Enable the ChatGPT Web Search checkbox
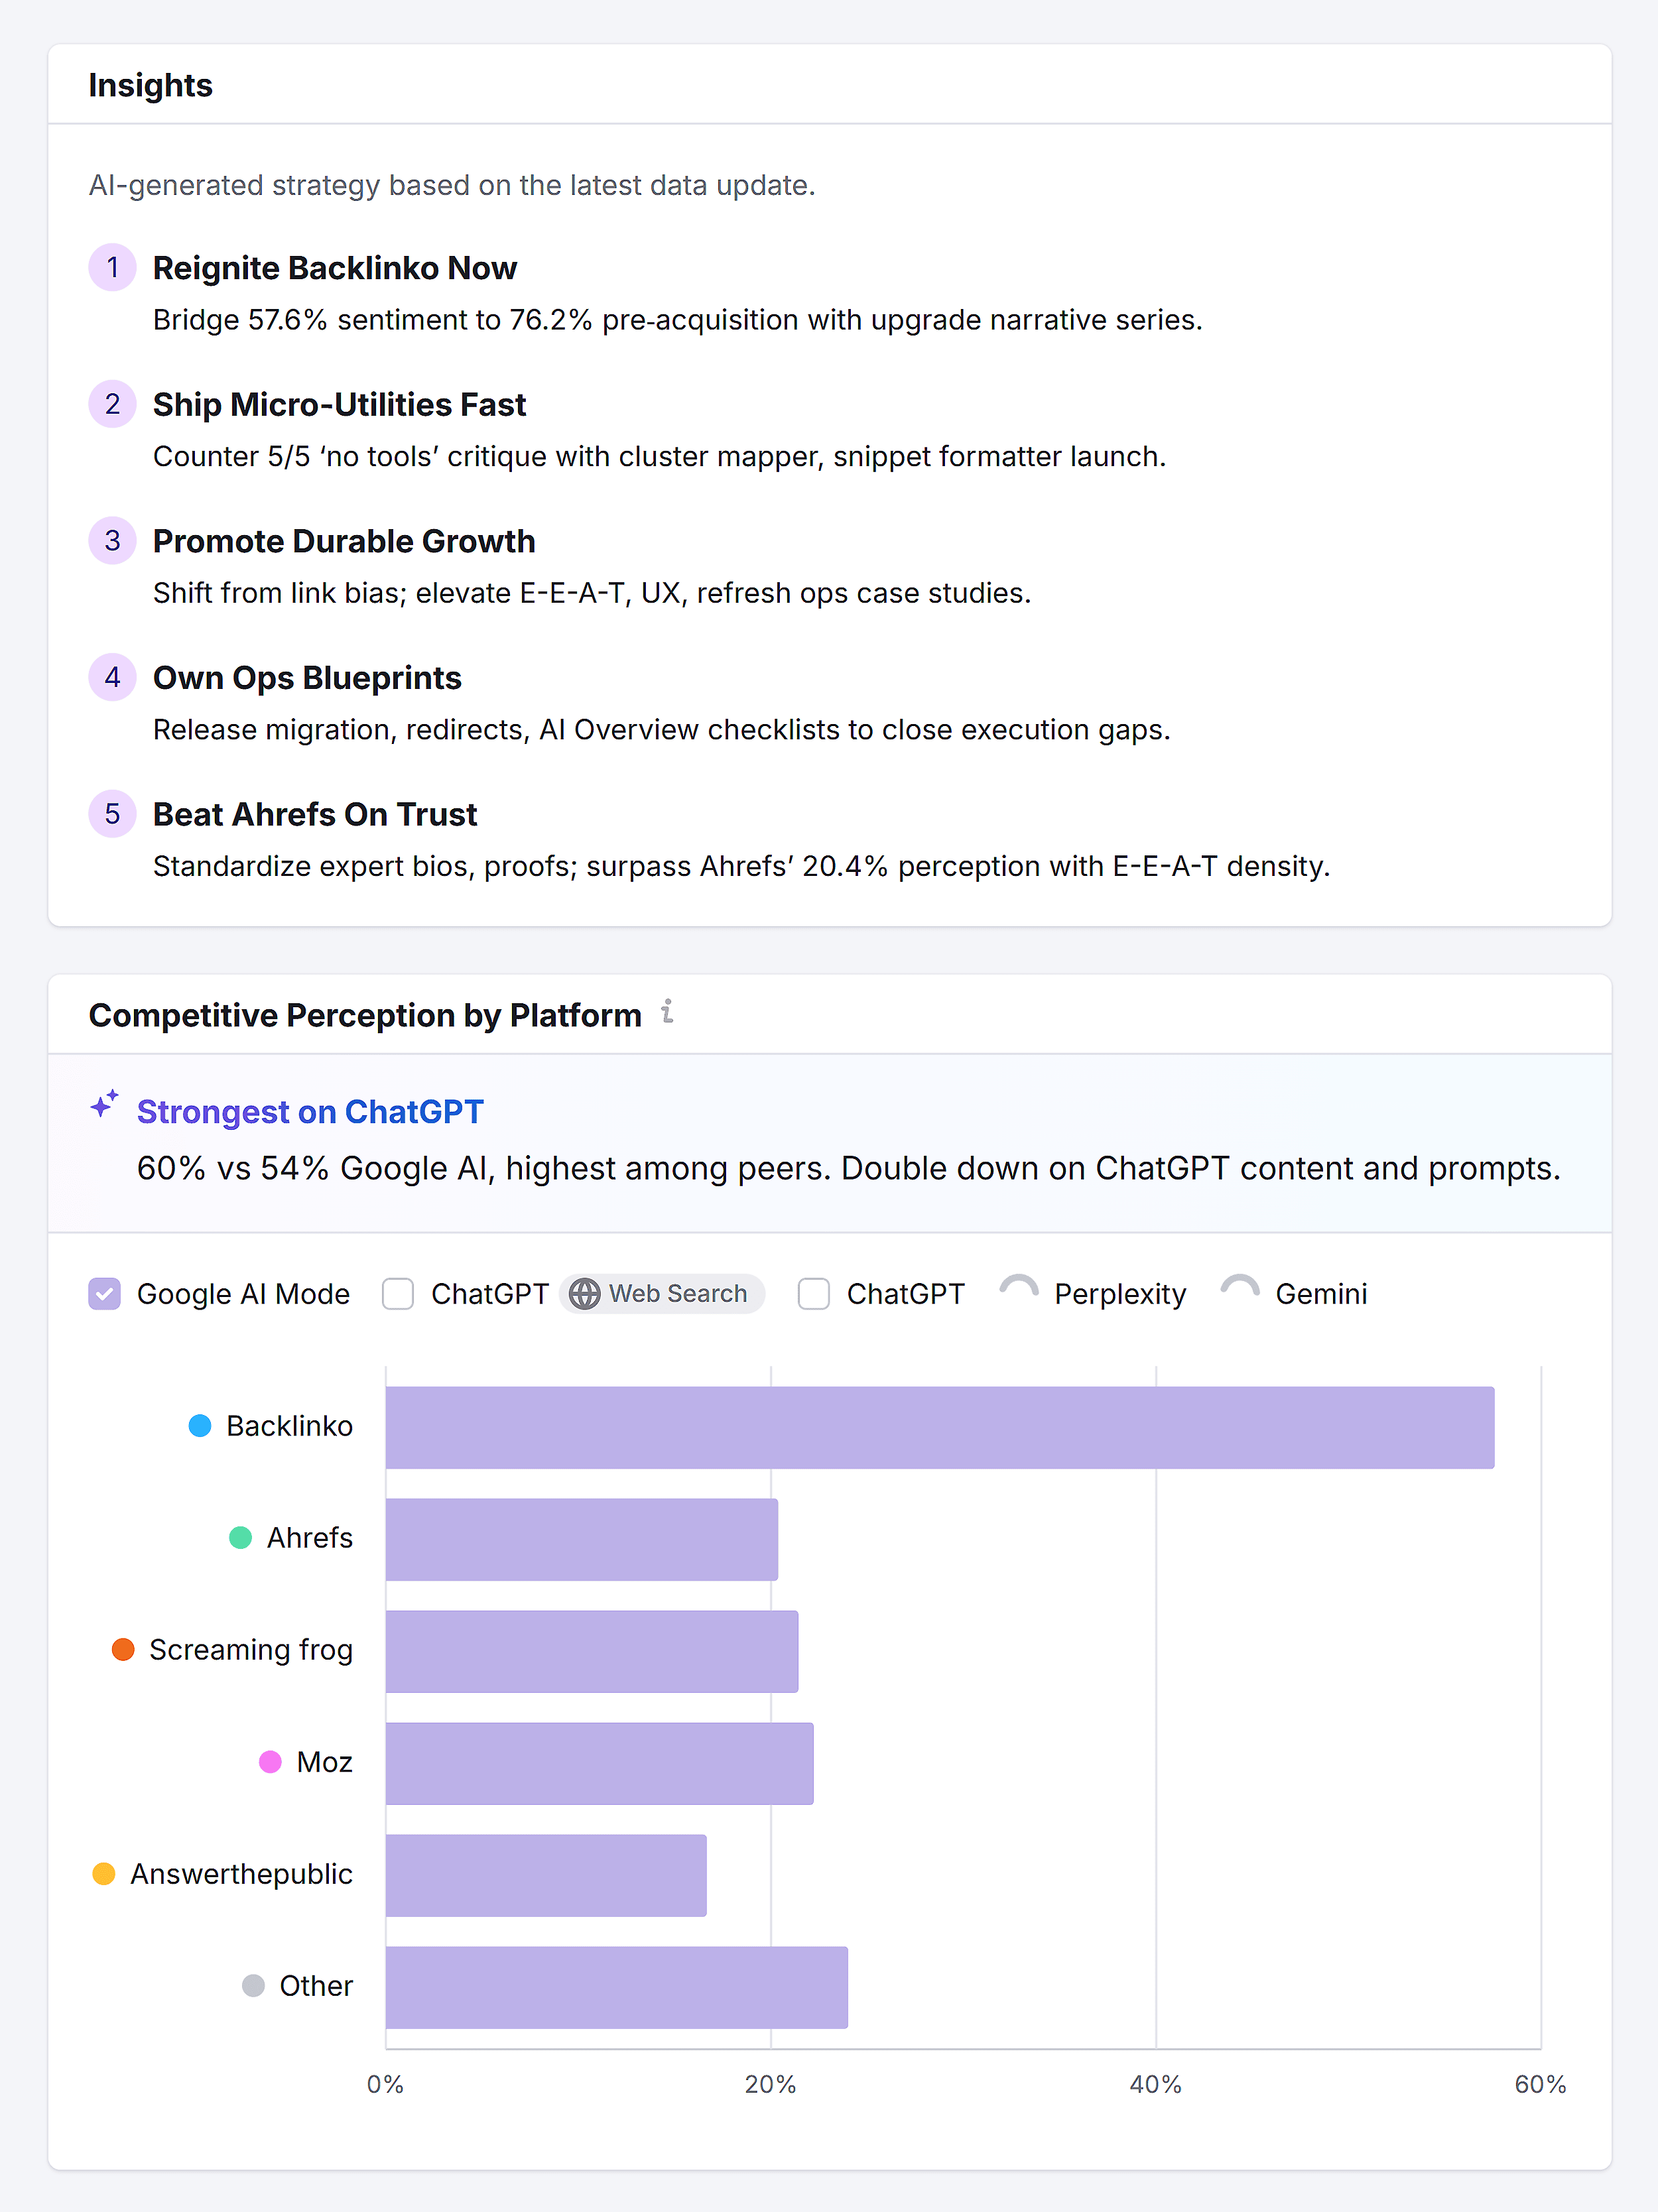1658x2212 pixels. coord(397,1293)
